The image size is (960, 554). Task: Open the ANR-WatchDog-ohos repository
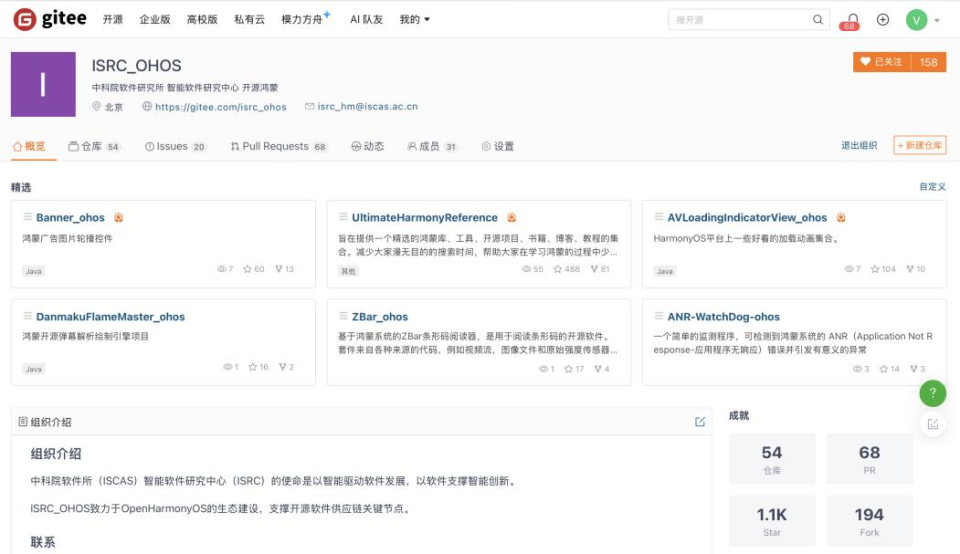point(724,316)
